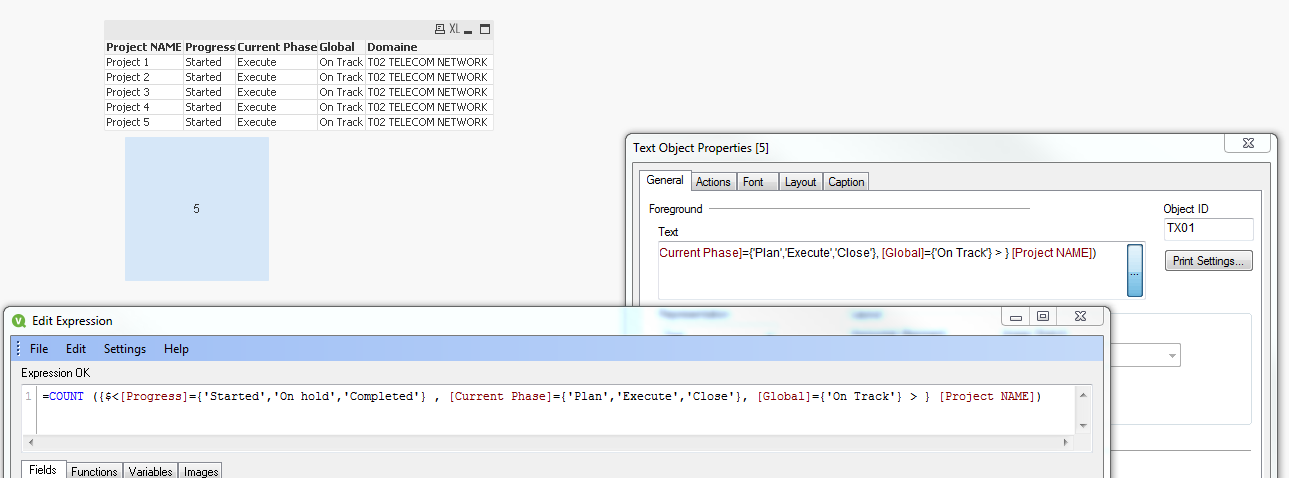
Task: Close the Edit Expression window
Action: [x=1078, y=316]
